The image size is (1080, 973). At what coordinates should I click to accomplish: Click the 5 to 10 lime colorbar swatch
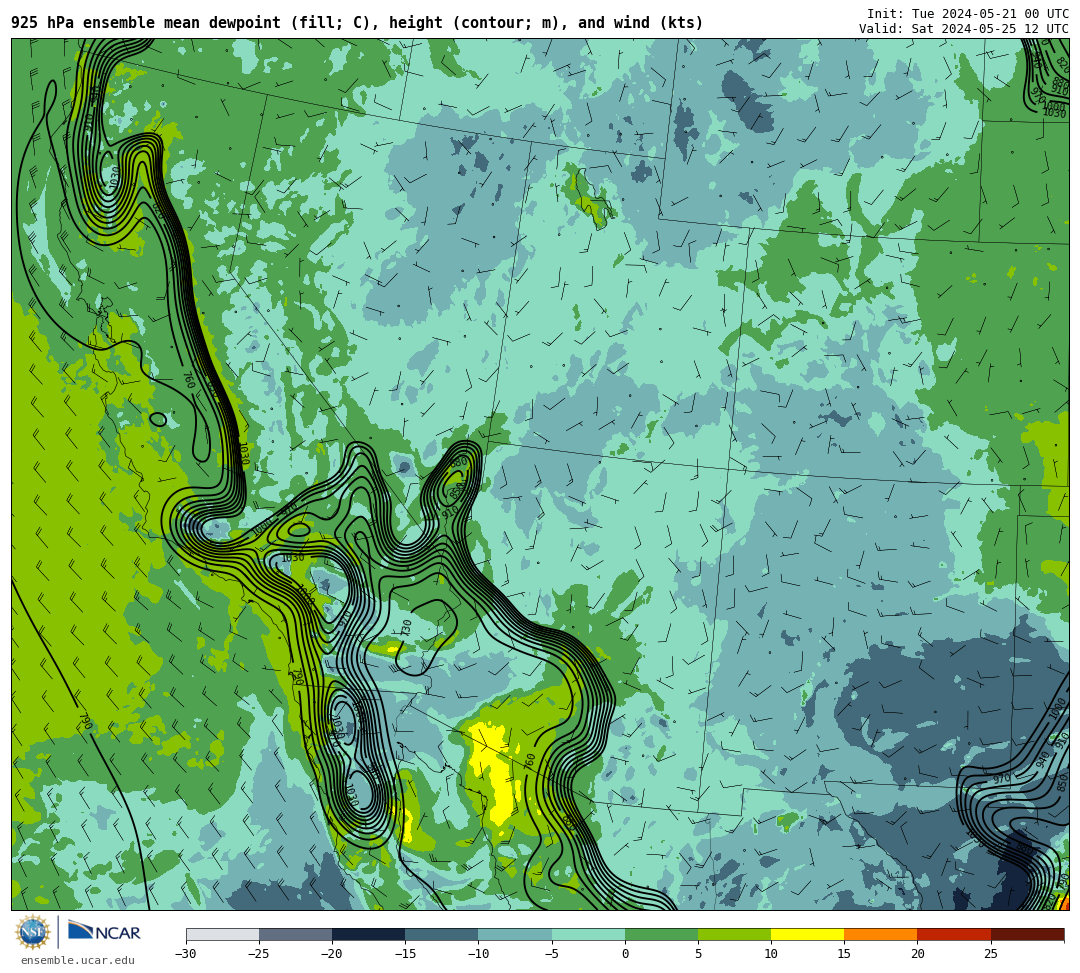(734, 934)
